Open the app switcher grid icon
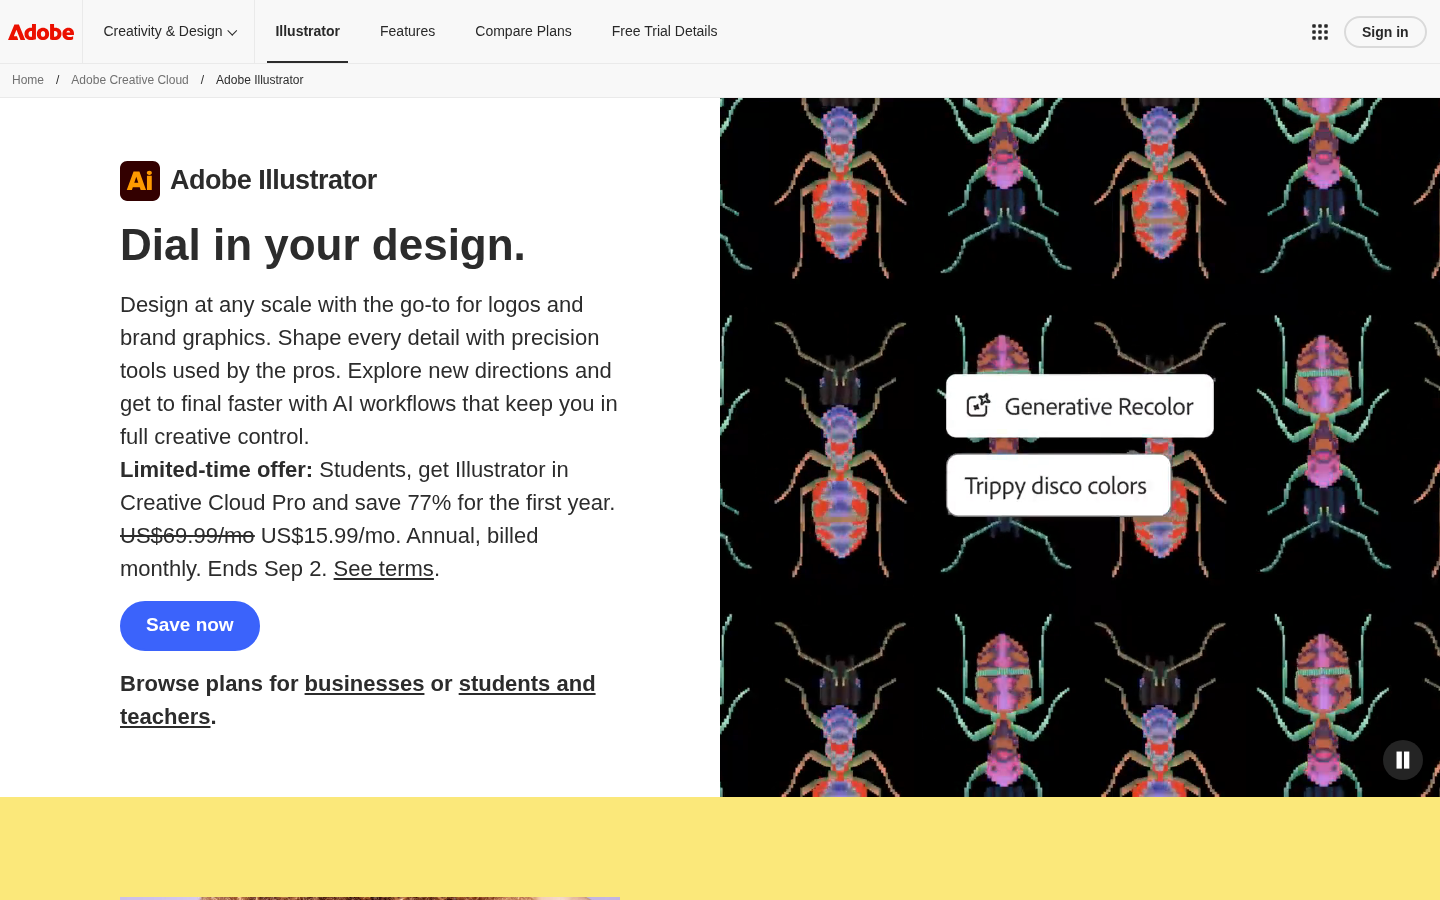The image size is (1440, 900). (1320, 32)
